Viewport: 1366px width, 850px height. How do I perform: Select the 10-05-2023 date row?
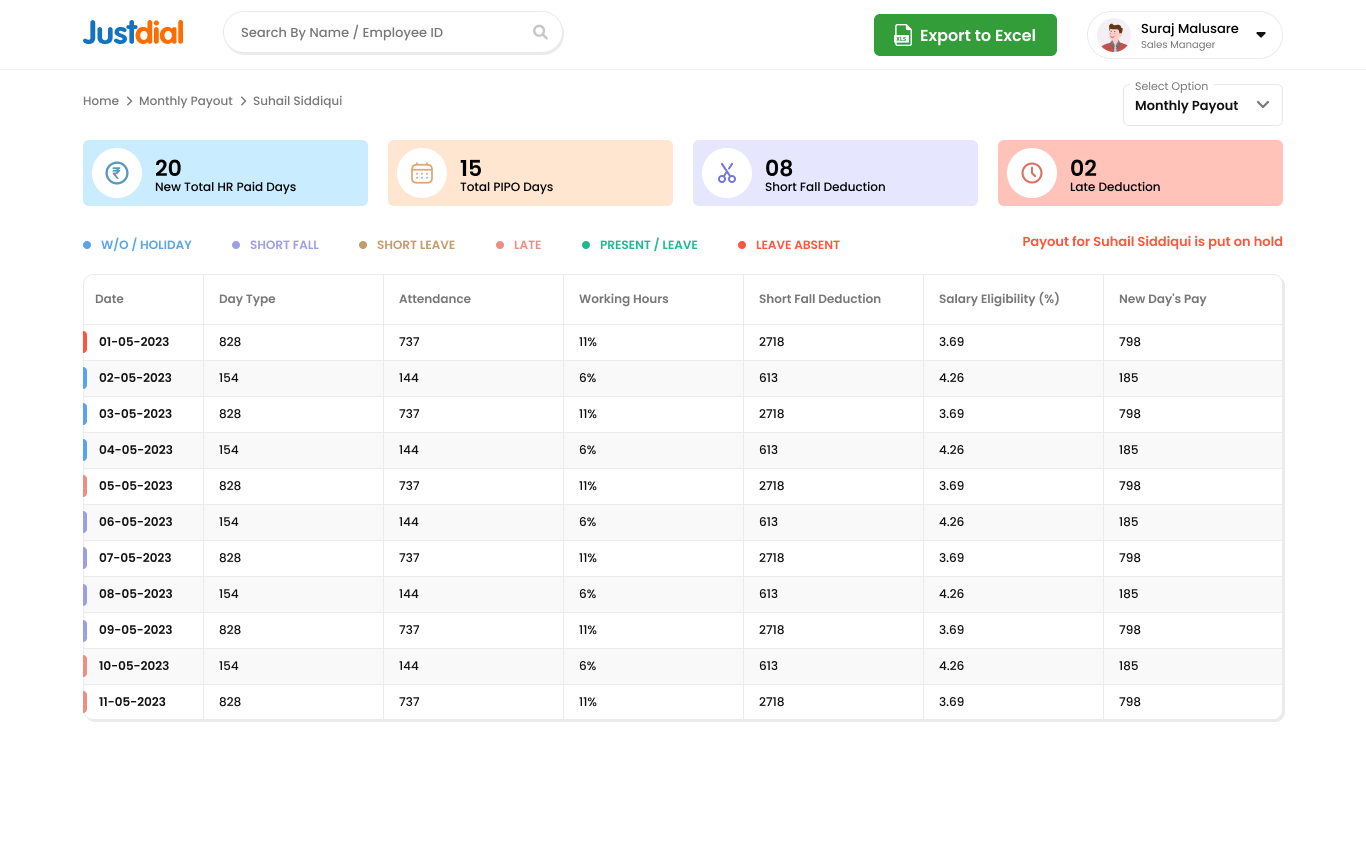pos(683,666)
